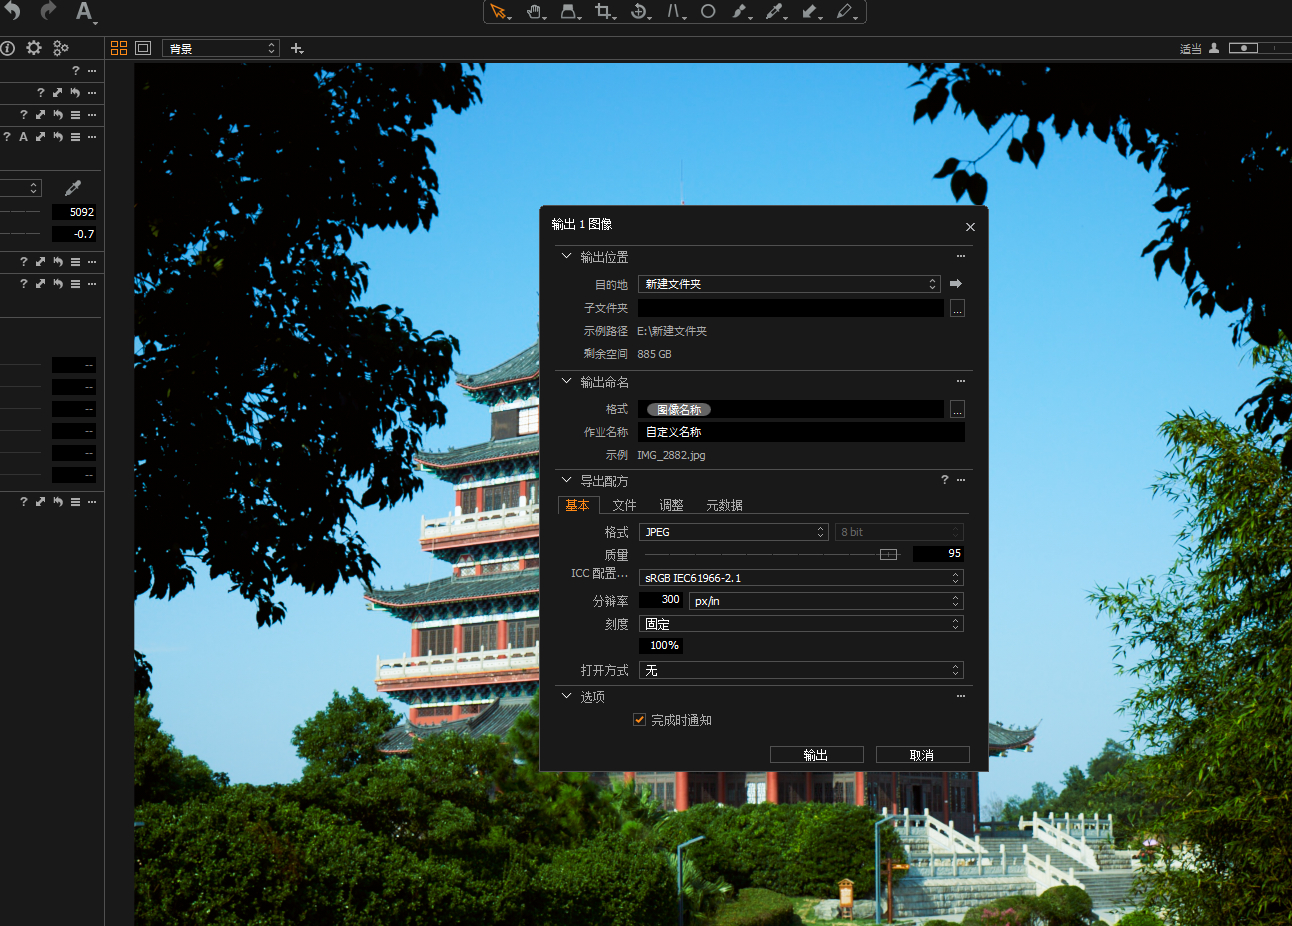Screen dimensions: 1292x926
Task: Select the orange Select pointer tool
Action: click(499, 12)
